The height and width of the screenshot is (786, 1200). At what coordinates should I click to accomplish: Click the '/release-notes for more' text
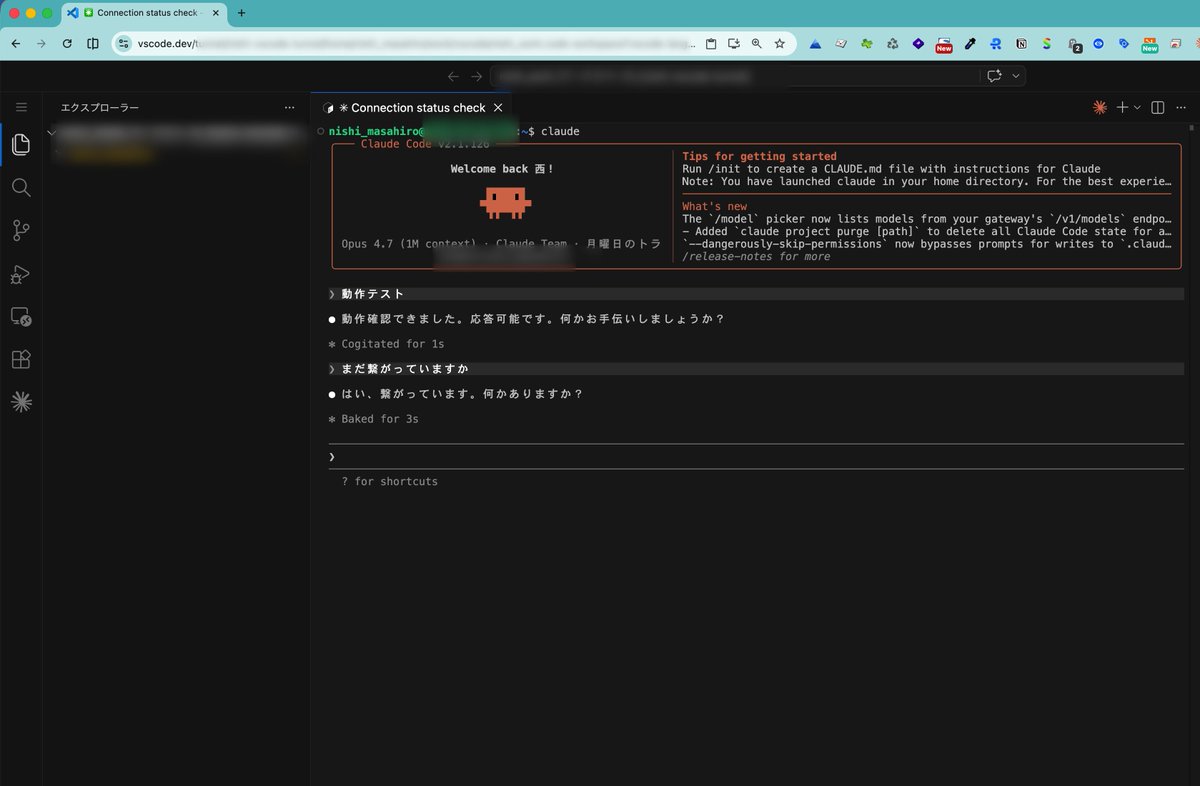(756, 257)
